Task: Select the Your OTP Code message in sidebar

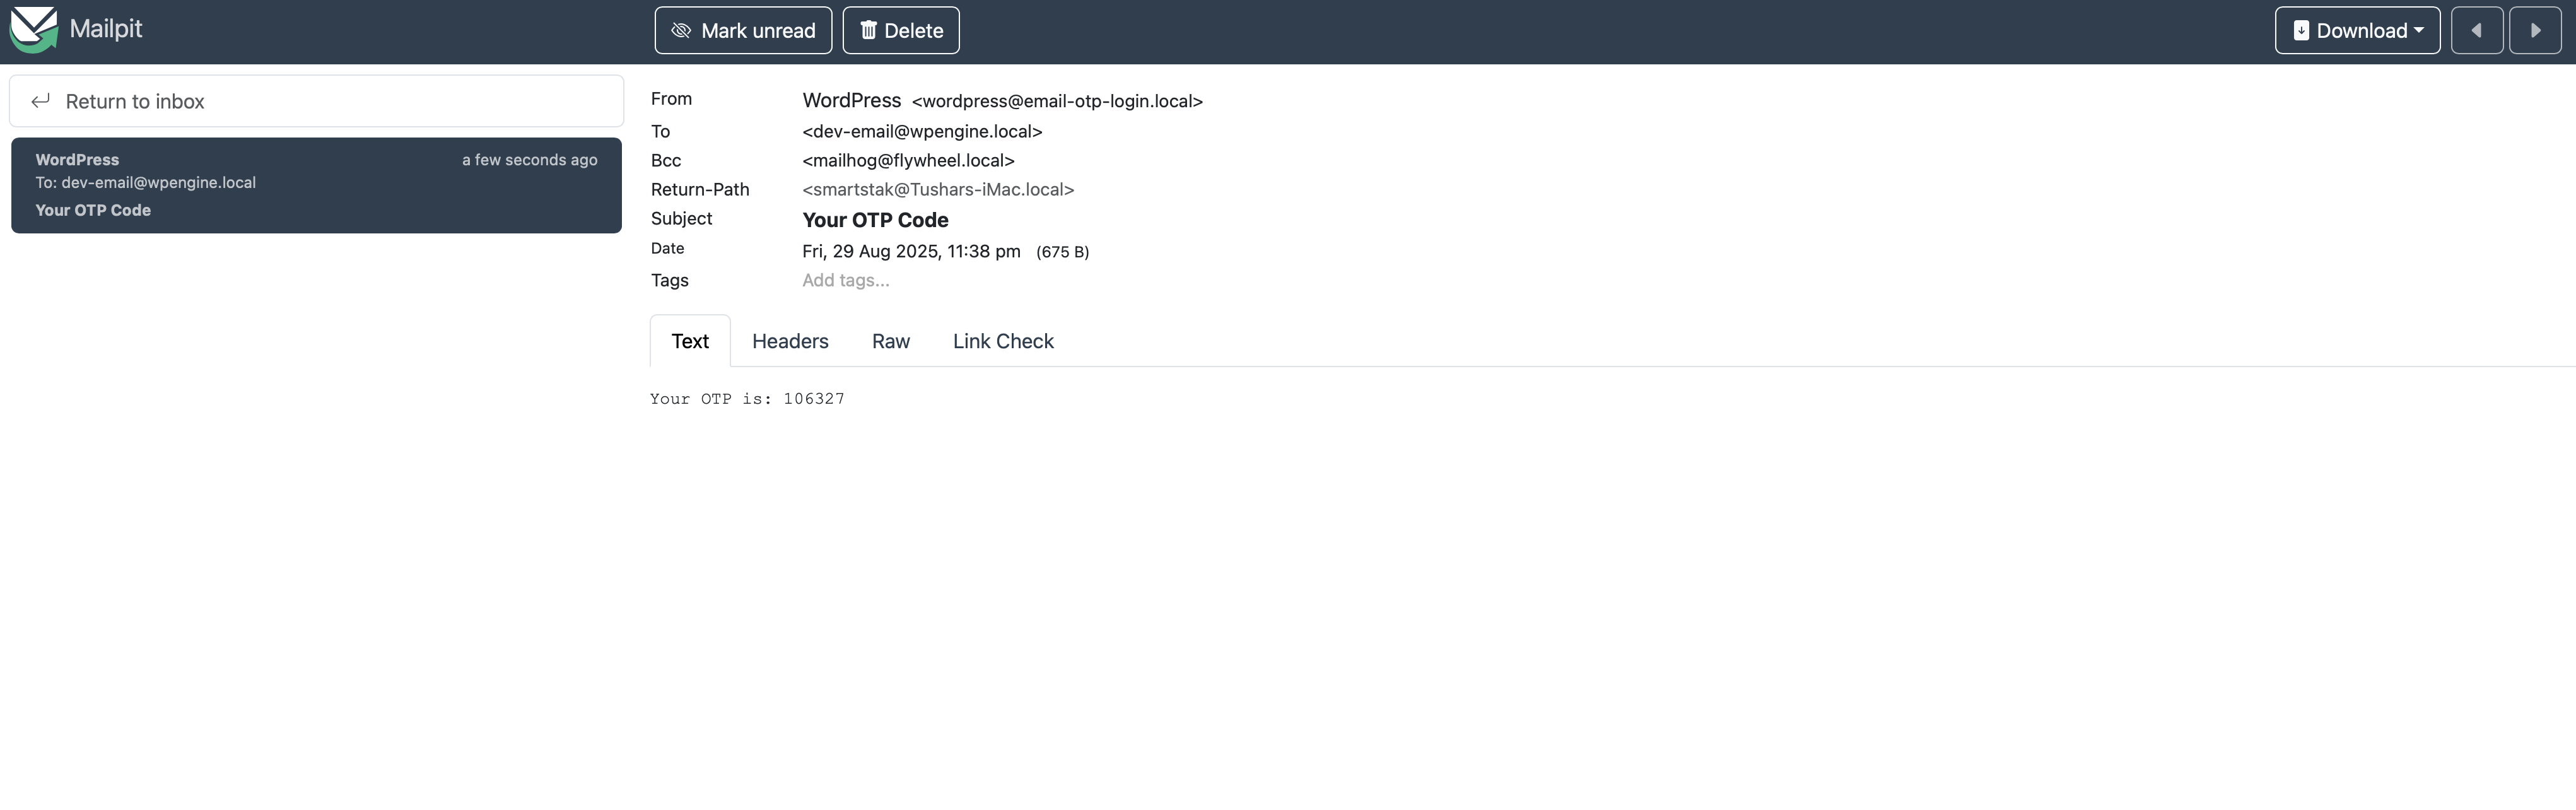Action: [315, 185]
